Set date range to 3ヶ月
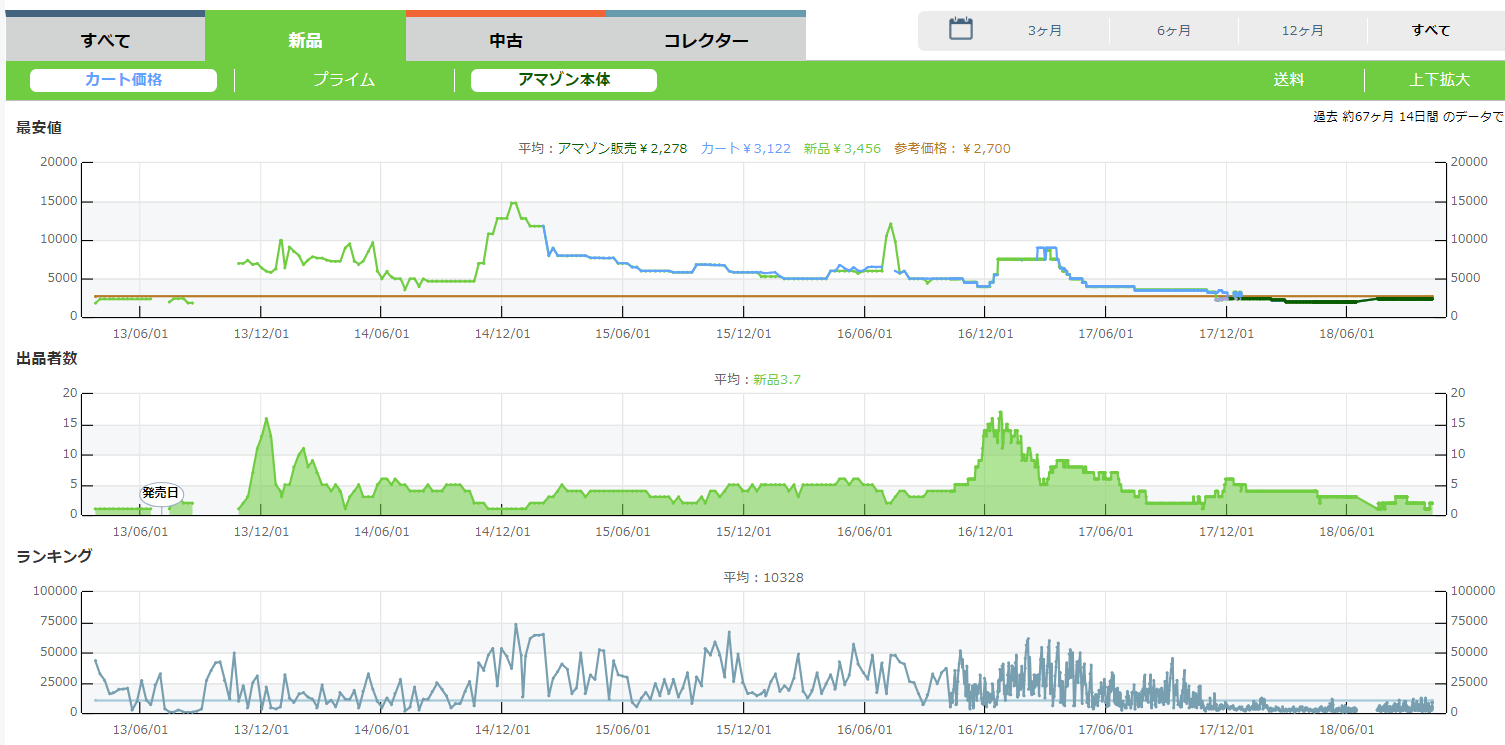This screenshot has width=1505, height=745. (1045, 31)
